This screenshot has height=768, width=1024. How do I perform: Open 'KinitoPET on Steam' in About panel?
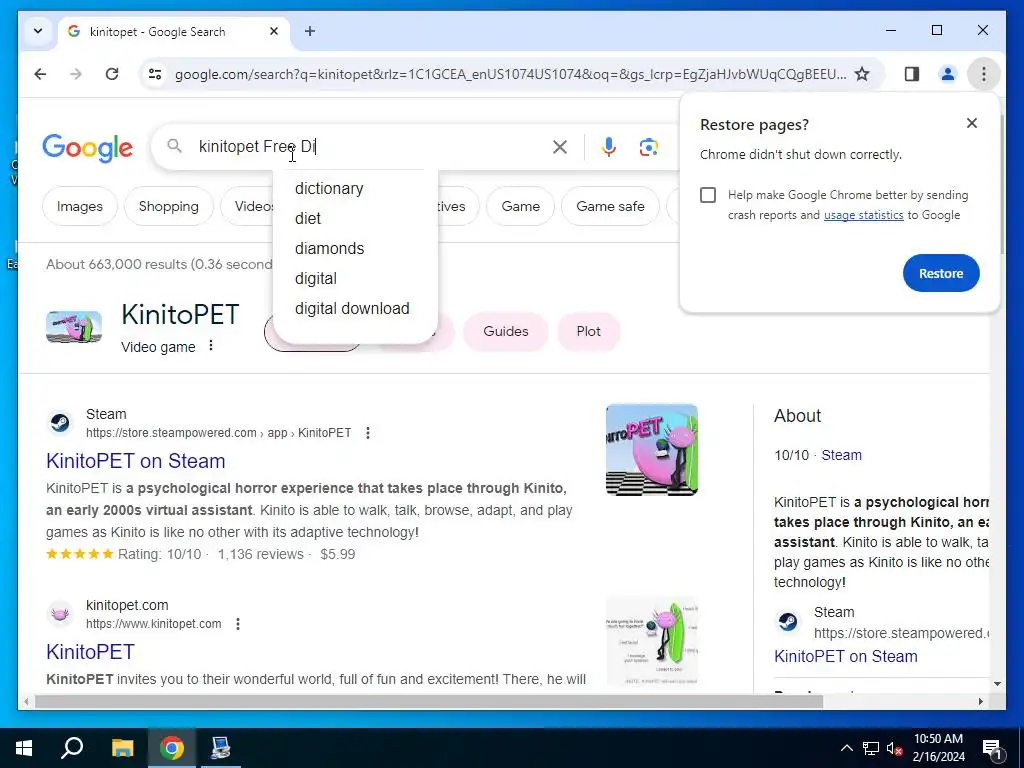click(x=846, y=656)
